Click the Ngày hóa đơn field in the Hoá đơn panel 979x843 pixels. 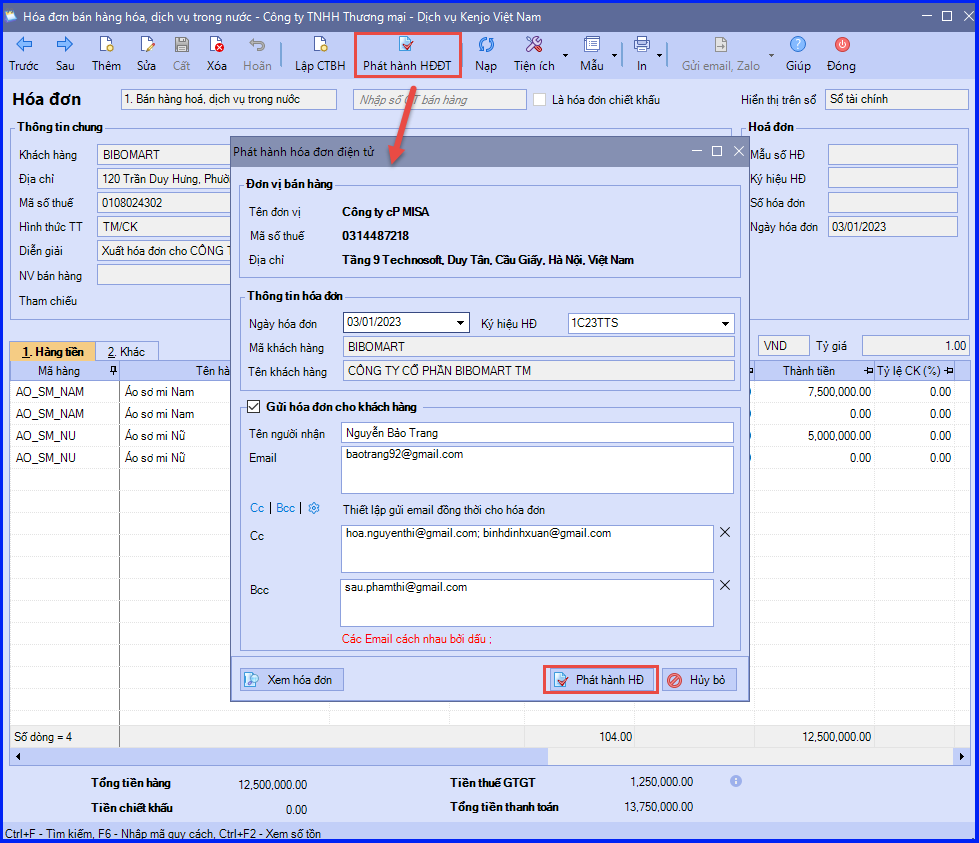coord(893,227)
